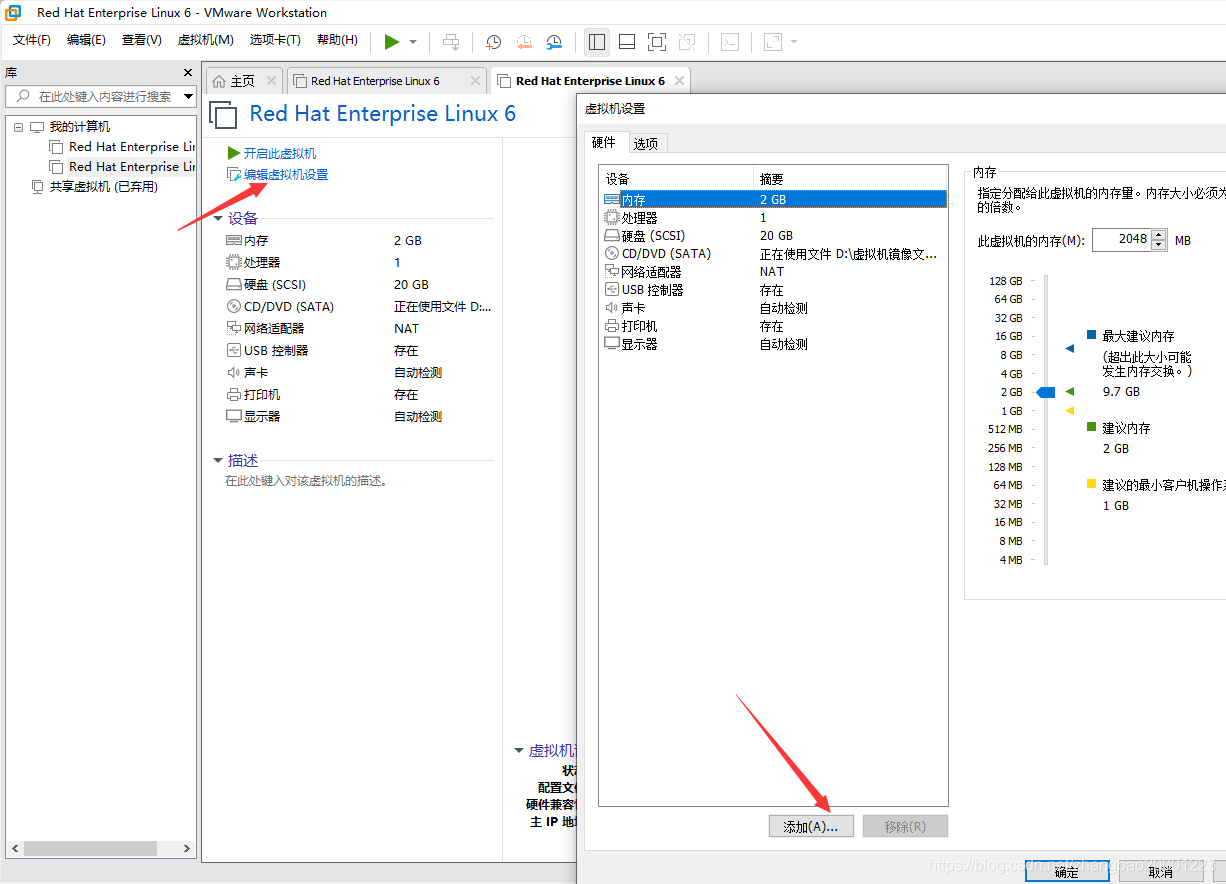Click the send Ctrl+Alt+Del toolbar icon

451,41
